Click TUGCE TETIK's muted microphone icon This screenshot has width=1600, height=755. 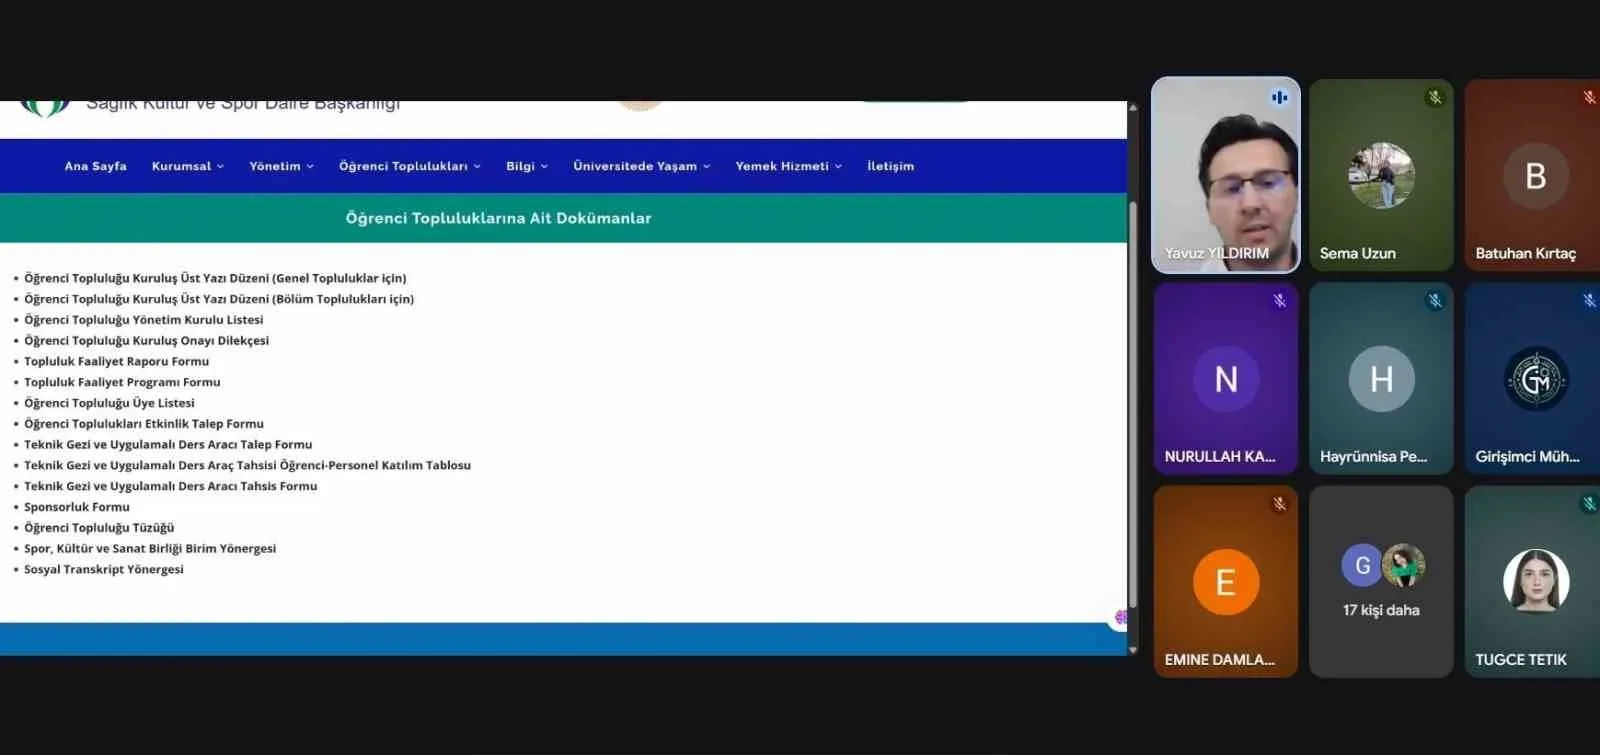(x=1589, y=504)
